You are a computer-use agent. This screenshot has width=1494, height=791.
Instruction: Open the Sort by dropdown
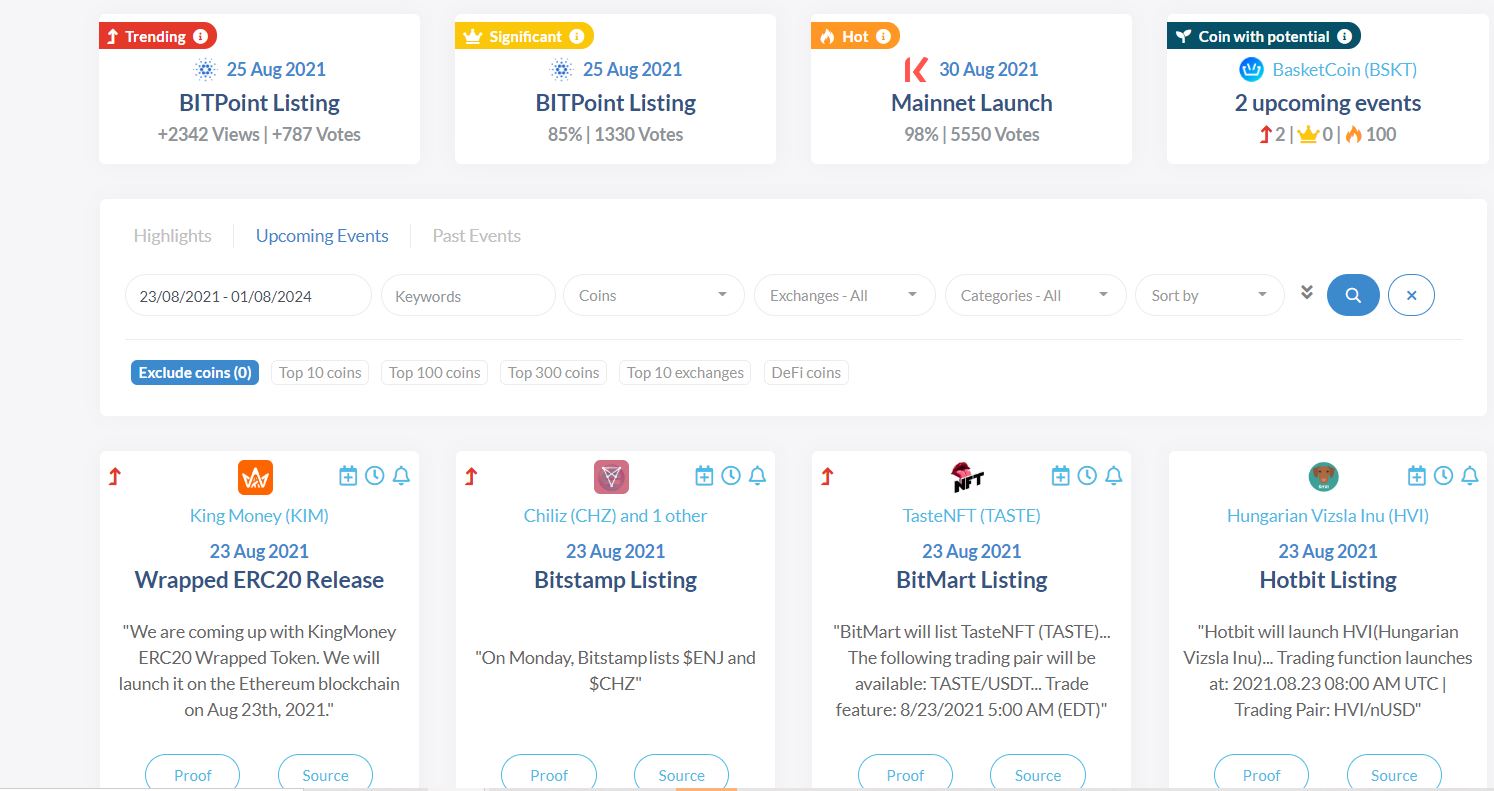(1210, 295)
